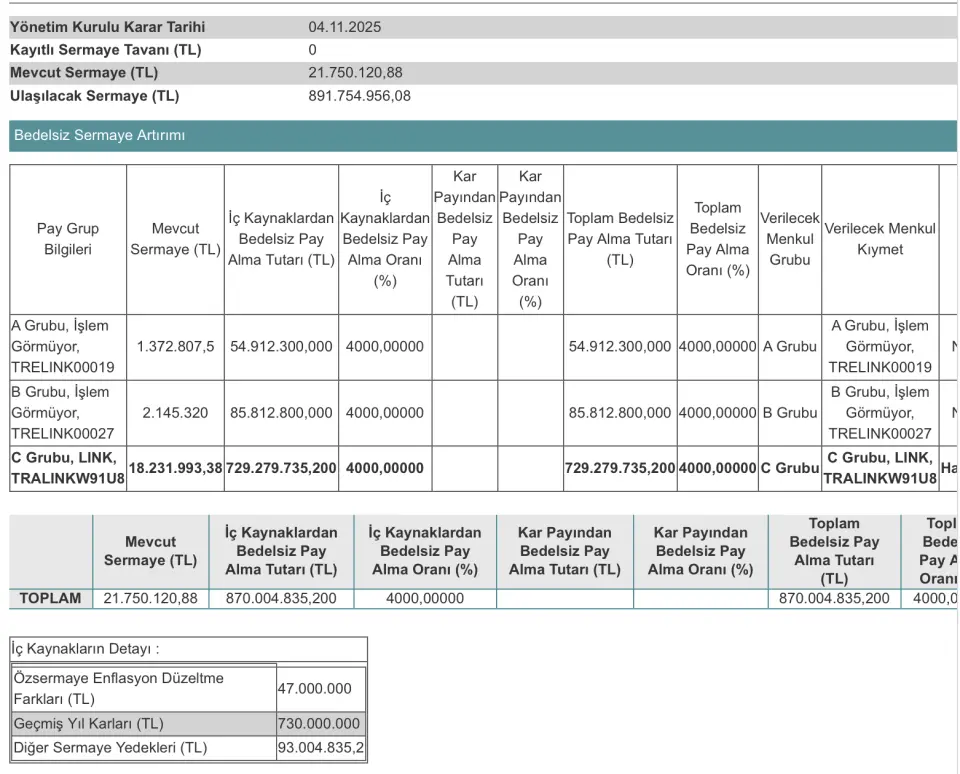
Task: Click B Grubu current capital 2.145.320
Action: point(175,412)
